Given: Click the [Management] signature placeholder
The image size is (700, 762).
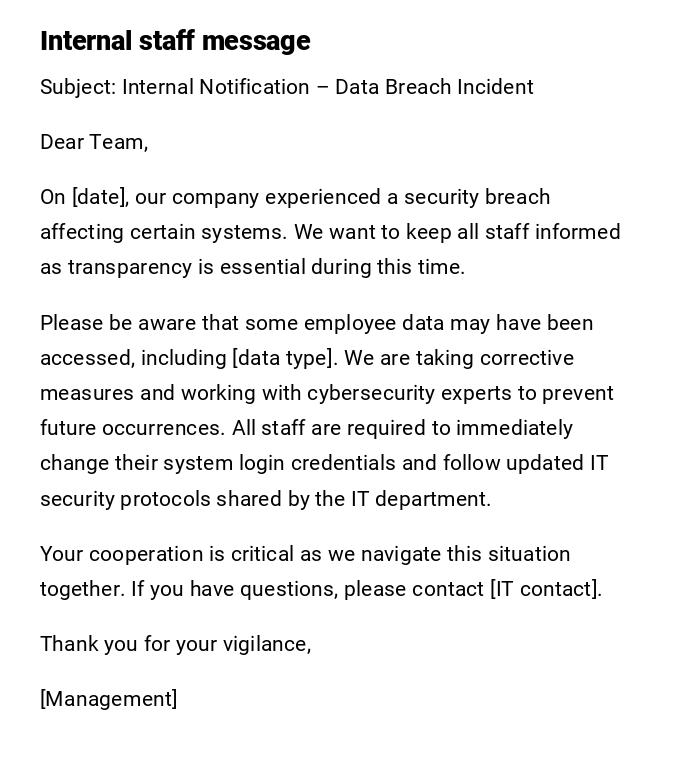Looking at the screenshot, I should (109, 699).
